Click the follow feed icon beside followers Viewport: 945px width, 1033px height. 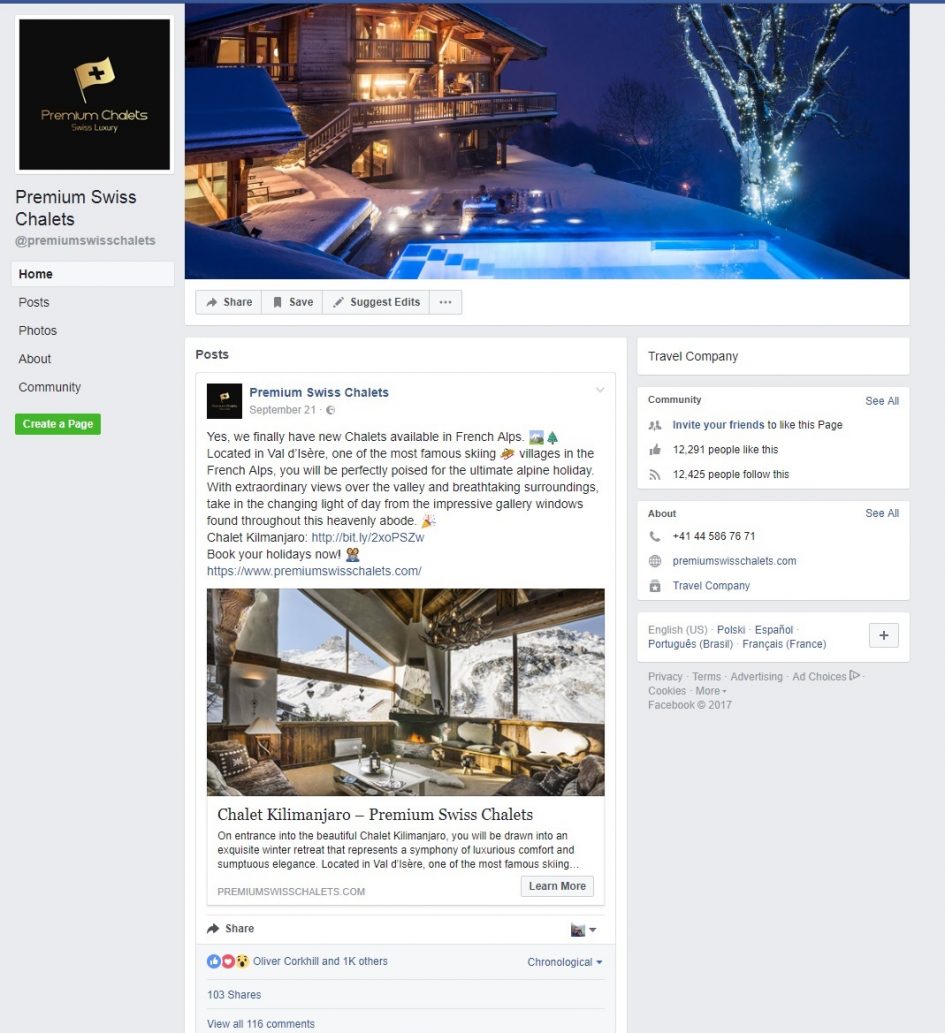pyautogui.click(x=654, y=474)
